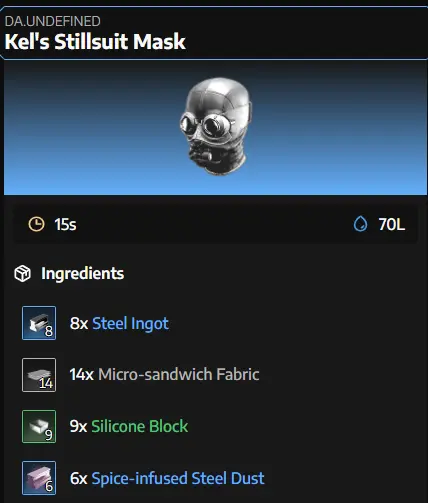428x503 pixels.
Task: Click the 9x Silicone Block quantity
Action: [x=79, y=426]
